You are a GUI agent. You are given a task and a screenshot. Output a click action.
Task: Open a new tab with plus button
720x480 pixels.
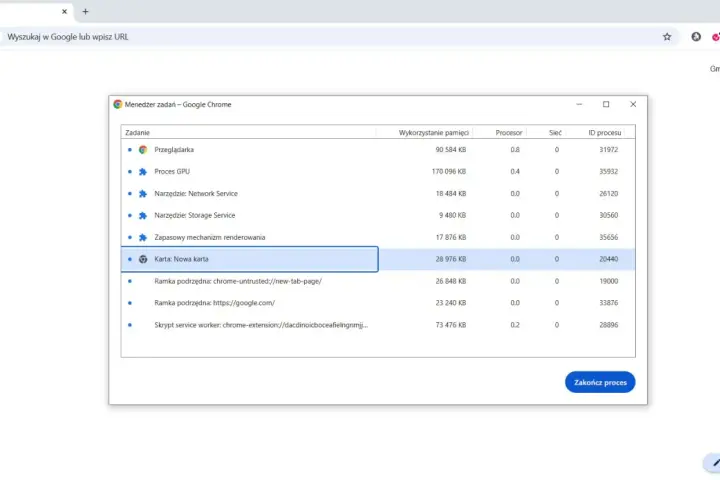(x=85, y=11)
